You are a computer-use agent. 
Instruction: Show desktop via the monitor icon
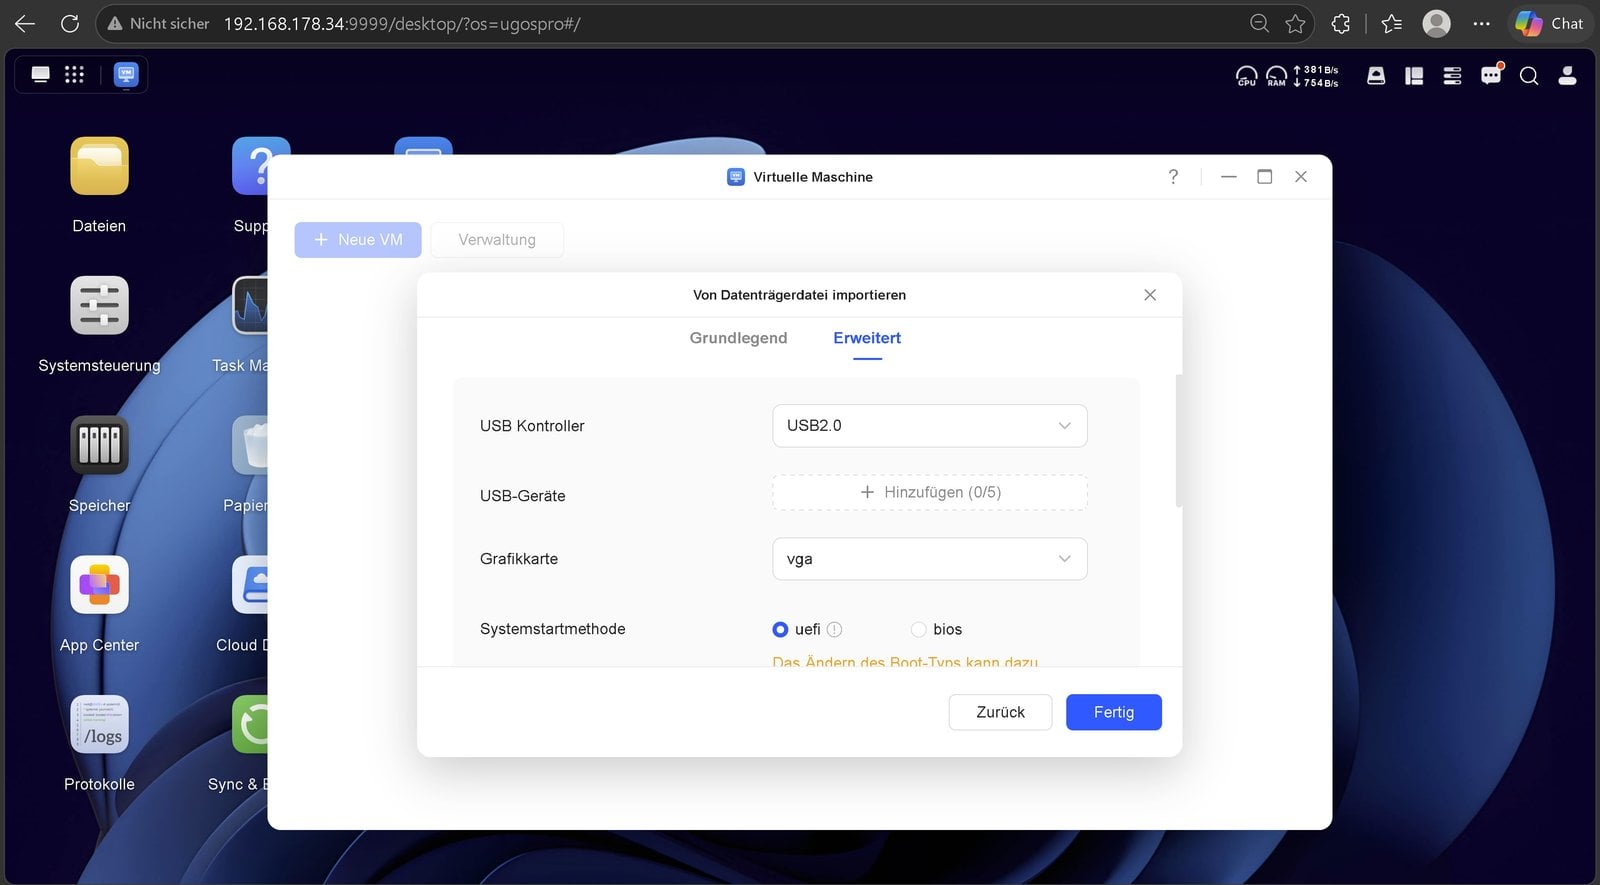tap(41, 74)
